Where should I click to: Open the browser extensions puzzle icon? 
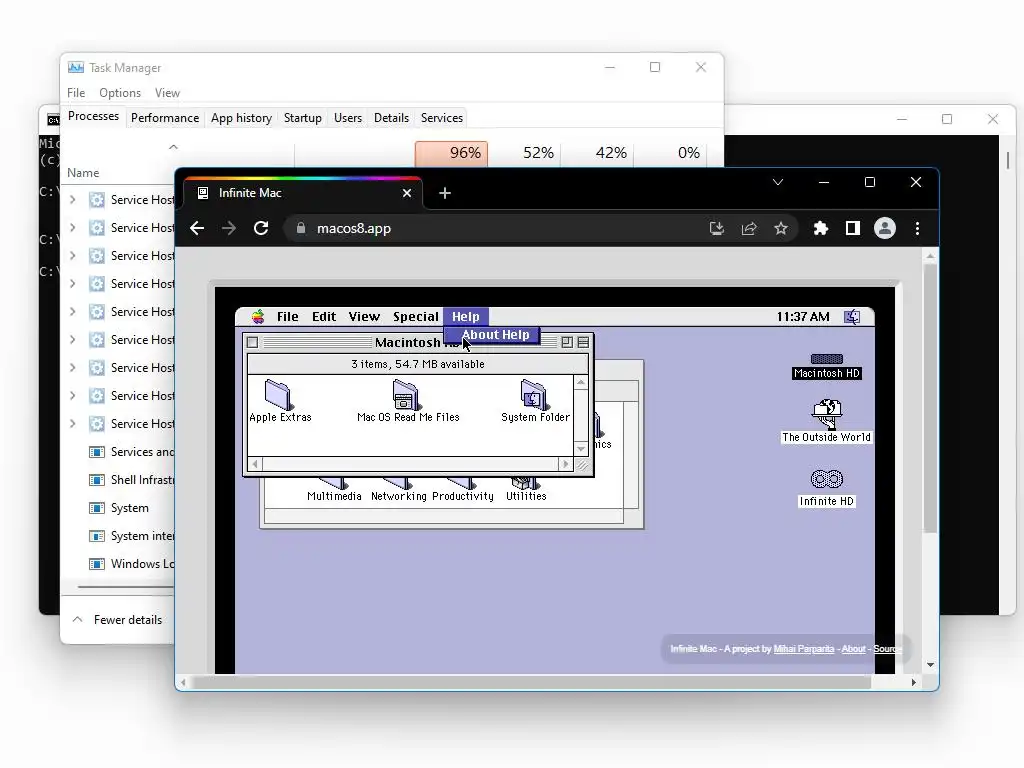[821, 228]
